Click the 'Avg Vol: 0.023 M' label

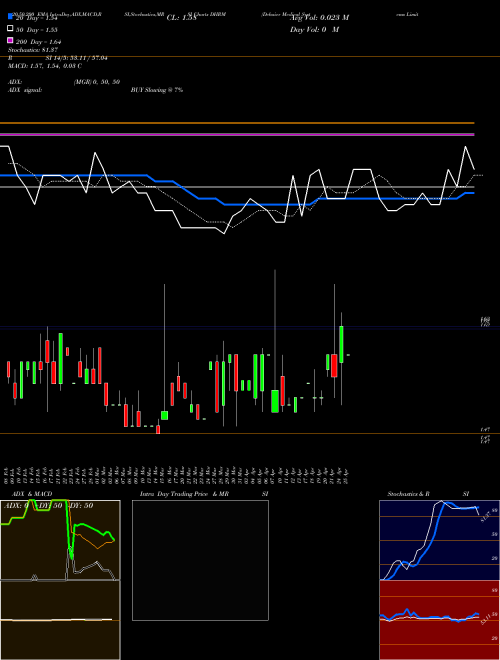319,18
